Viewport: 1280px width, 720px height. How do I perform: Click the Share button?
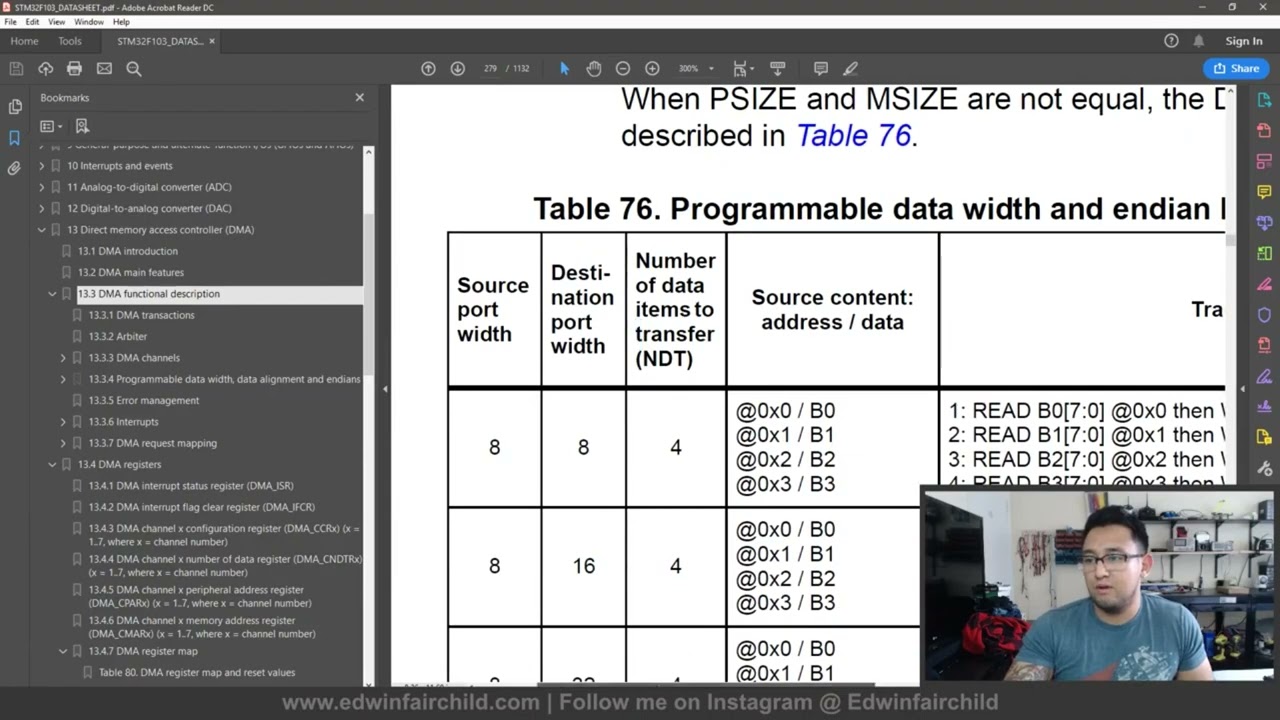click(x=1236, y=68)
